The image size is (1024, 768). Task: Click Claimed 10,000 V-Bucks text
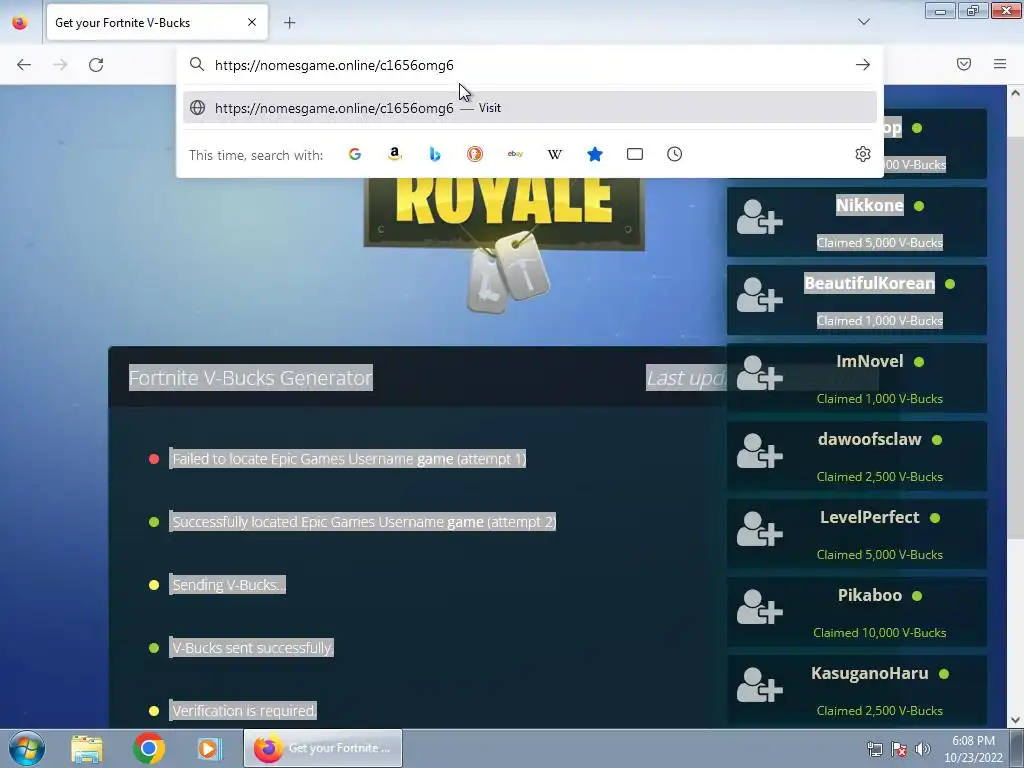(880, 633)
